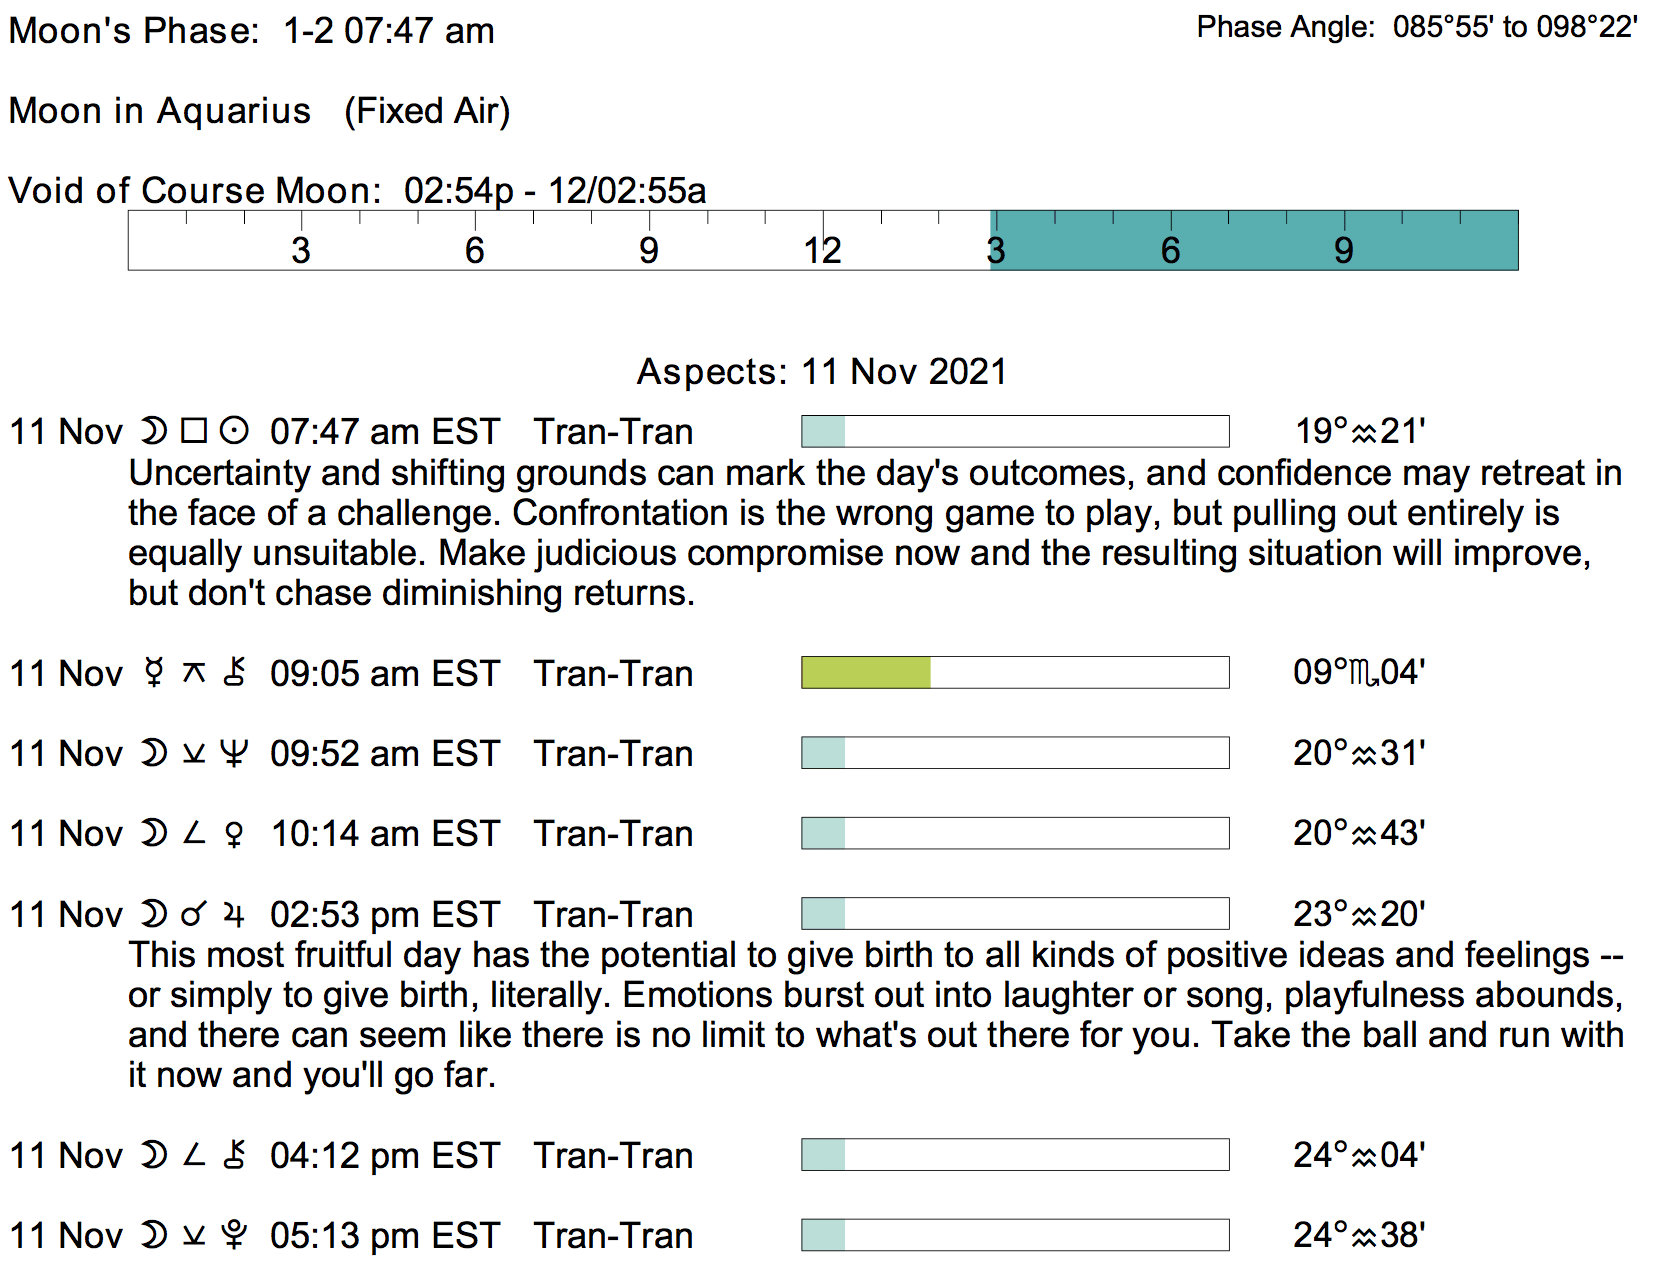1664x1270 pixels.
Task: Click the teal shaded void-of-course period
Action: 1254,240
